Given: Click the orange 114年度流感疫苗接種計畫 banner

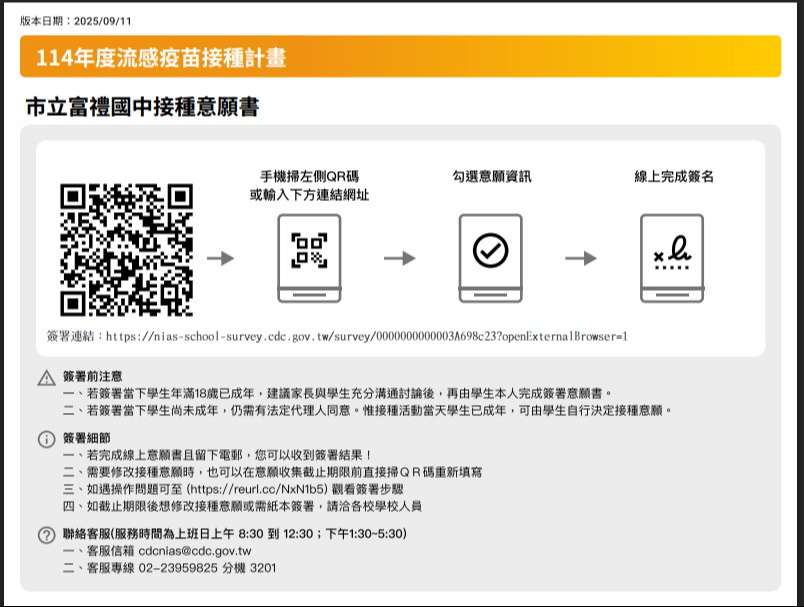Looking at the screenshot, I should click(400, 57).
